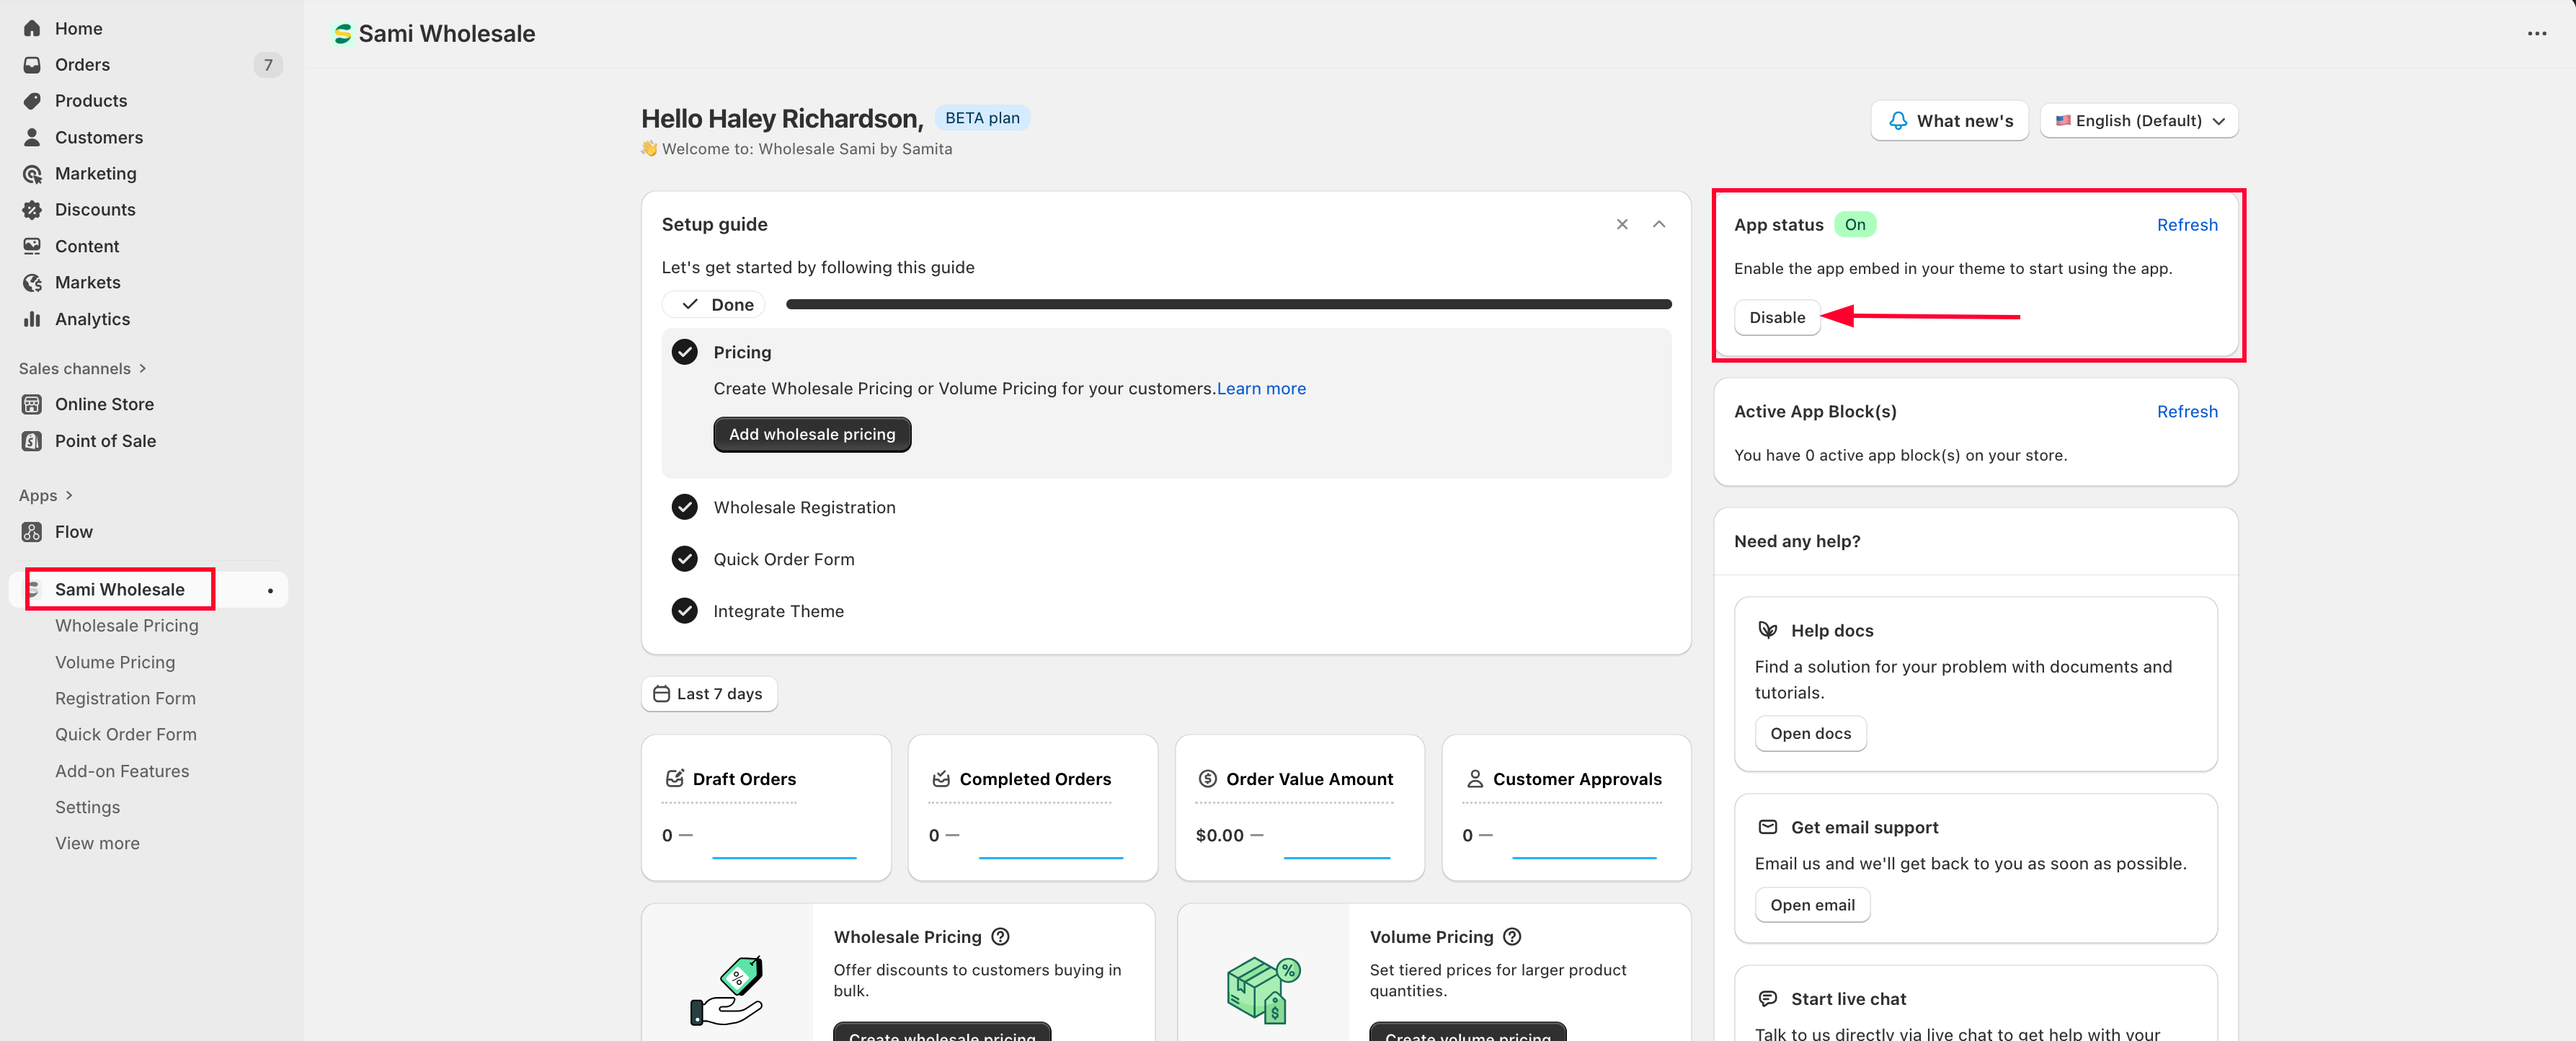Click the Volume Pricing help question icon
The image size is (2576, 1041).
pyautogui.click(x=1512, y=937)
